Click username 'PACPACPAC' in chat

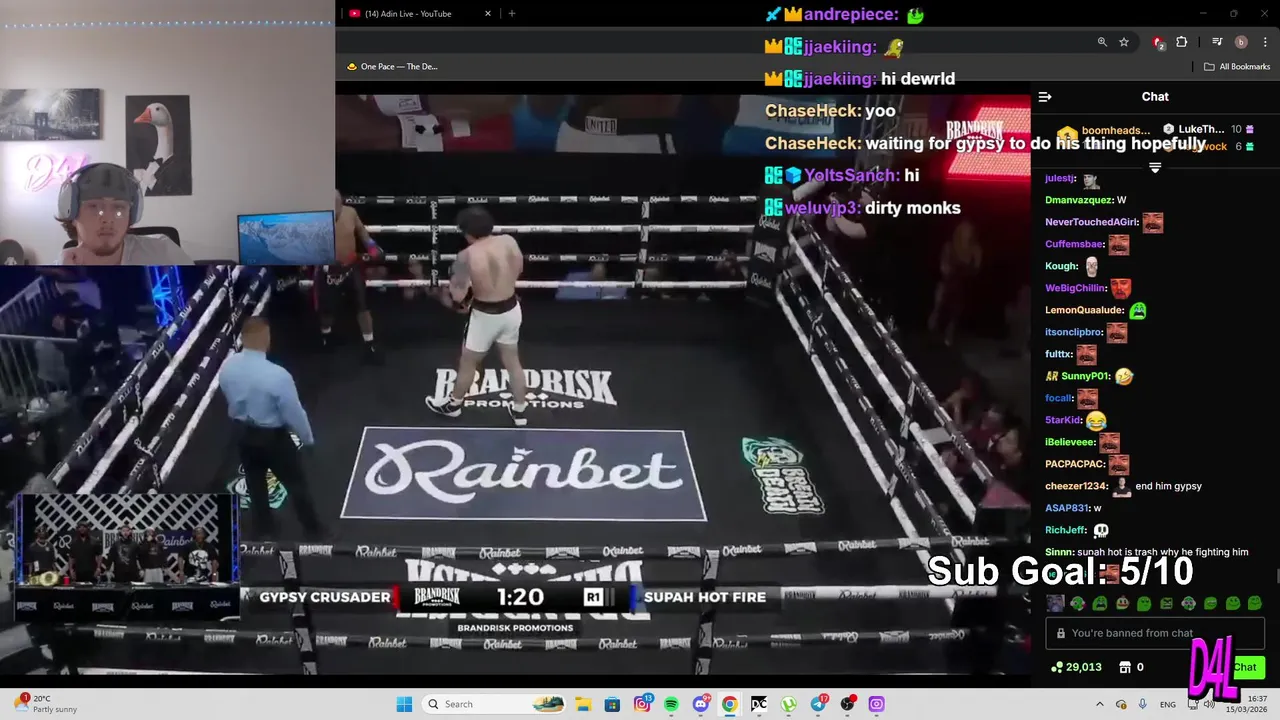[x=1074, y=464]
